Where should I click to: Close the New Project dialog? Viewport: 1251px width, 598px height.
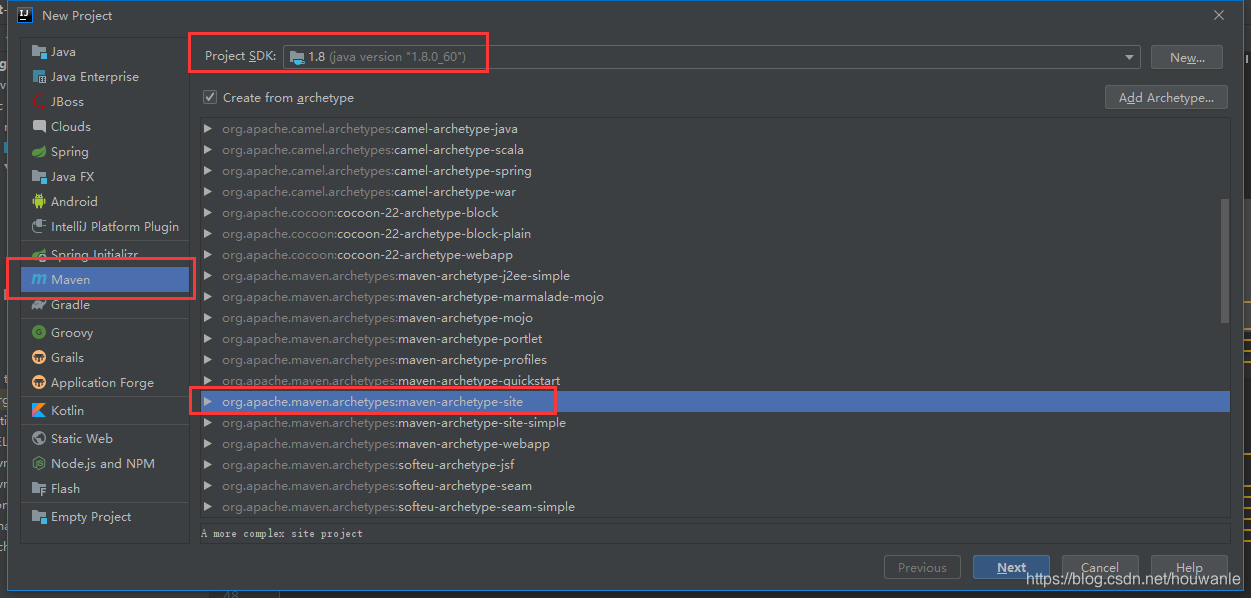1218,15
